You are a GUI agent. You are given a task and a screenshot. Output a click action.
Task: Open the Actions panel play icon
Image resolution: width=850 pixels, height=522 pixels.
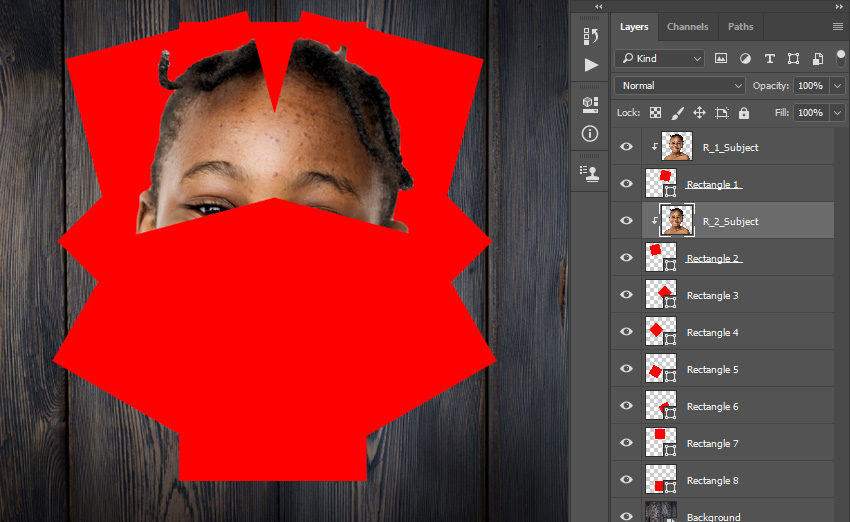[591, 65]
